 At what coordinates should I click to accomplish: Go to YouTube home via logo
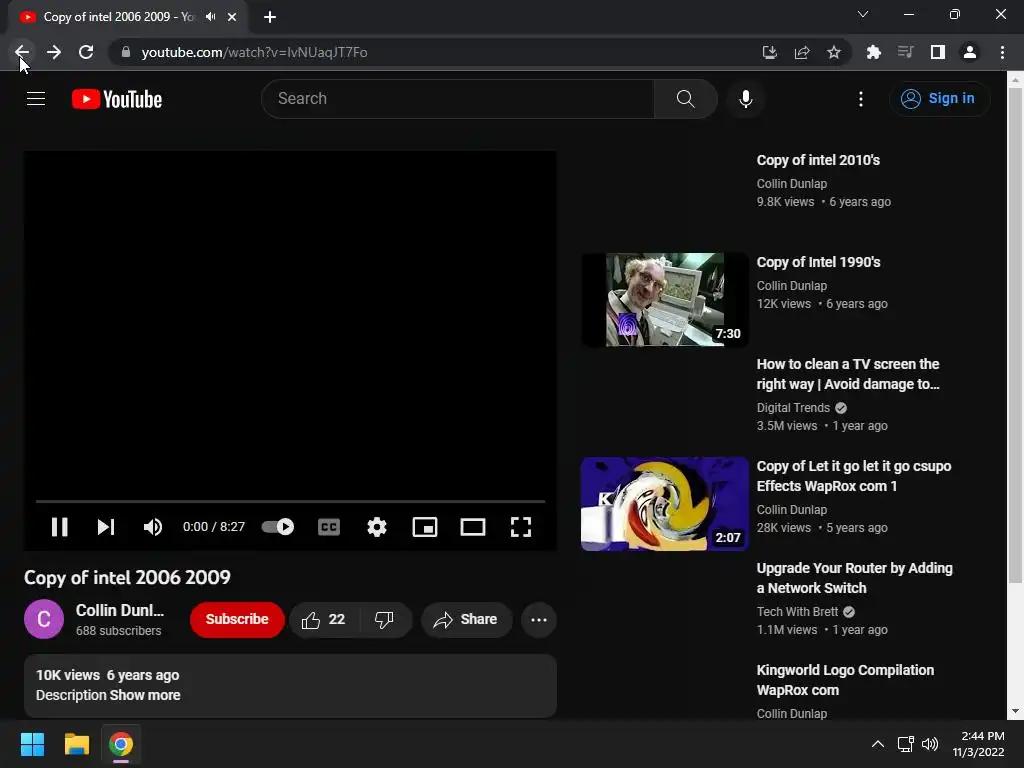(117, 99)
